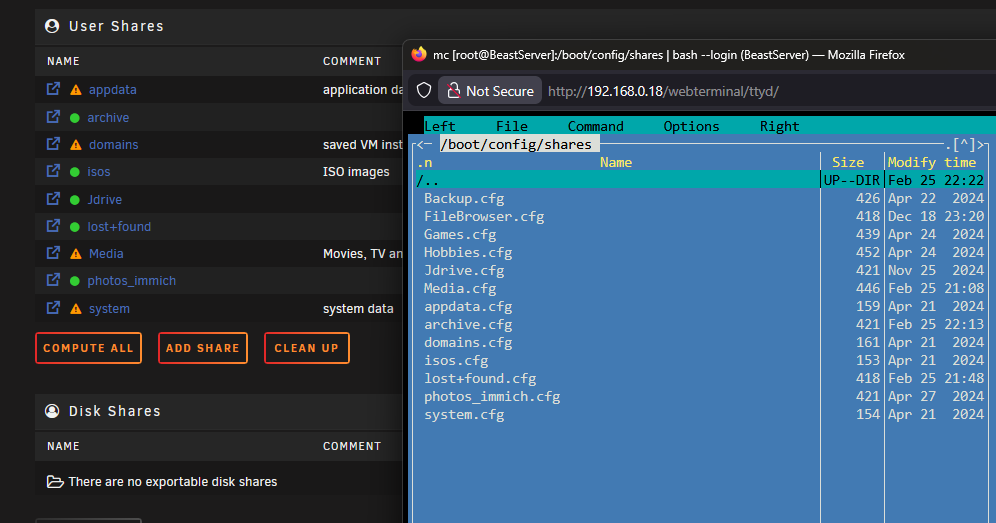Click the Firefox logo in title bar
This screenshot has width=996, height=523.
419,54
